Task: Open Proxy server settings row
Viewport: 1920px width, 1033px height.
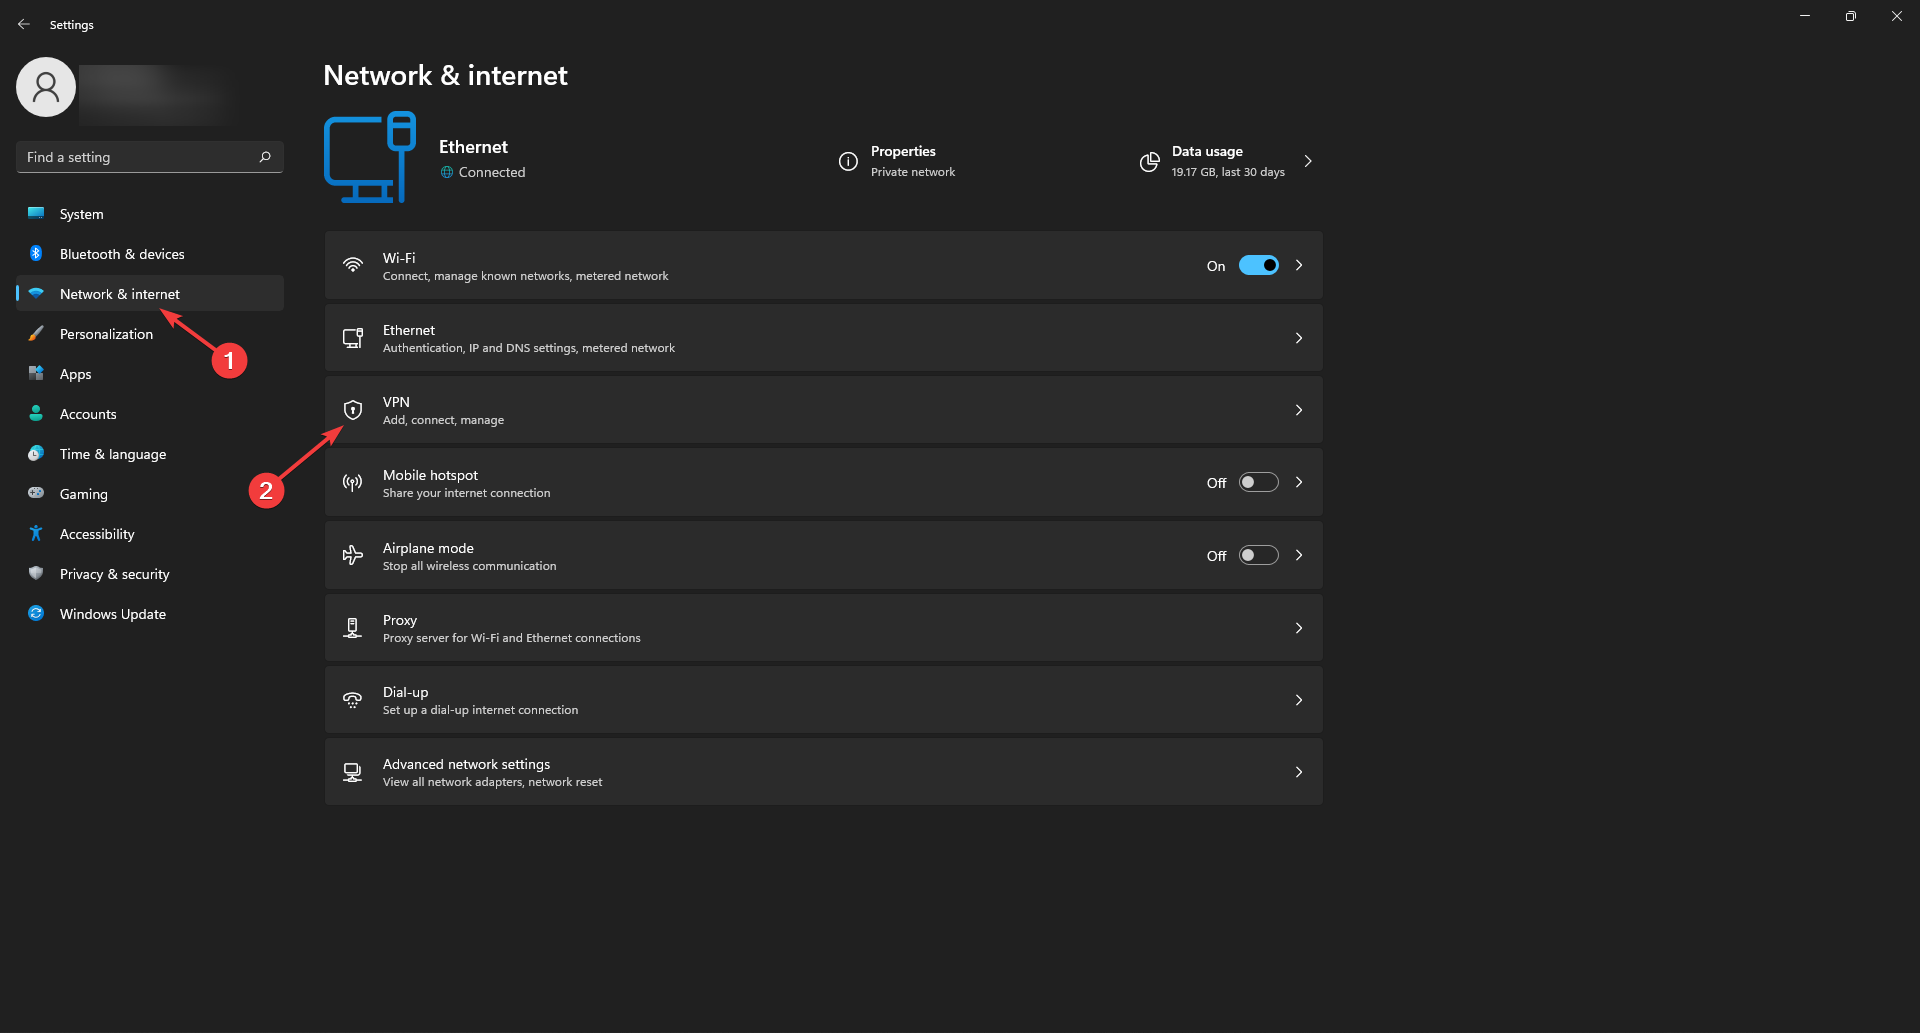Action: [824, 628]
